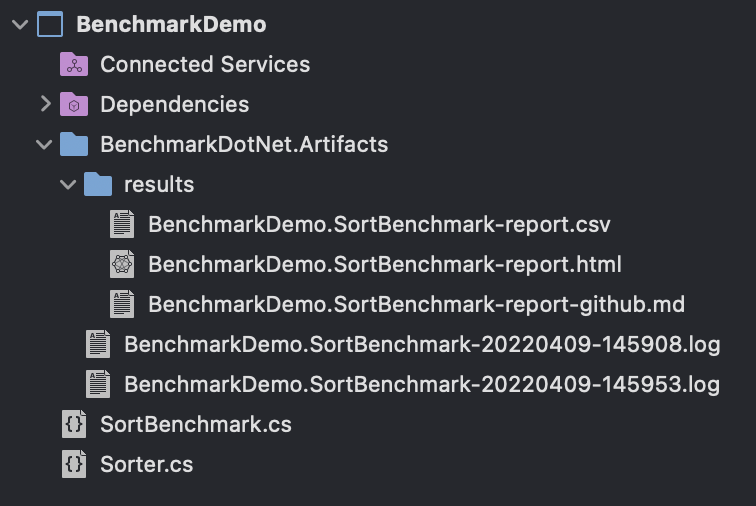Click the BenchmarkDotNet.Artifacts folder icon
The height and width of the screenshot is (506, 756).
point(74,144)
